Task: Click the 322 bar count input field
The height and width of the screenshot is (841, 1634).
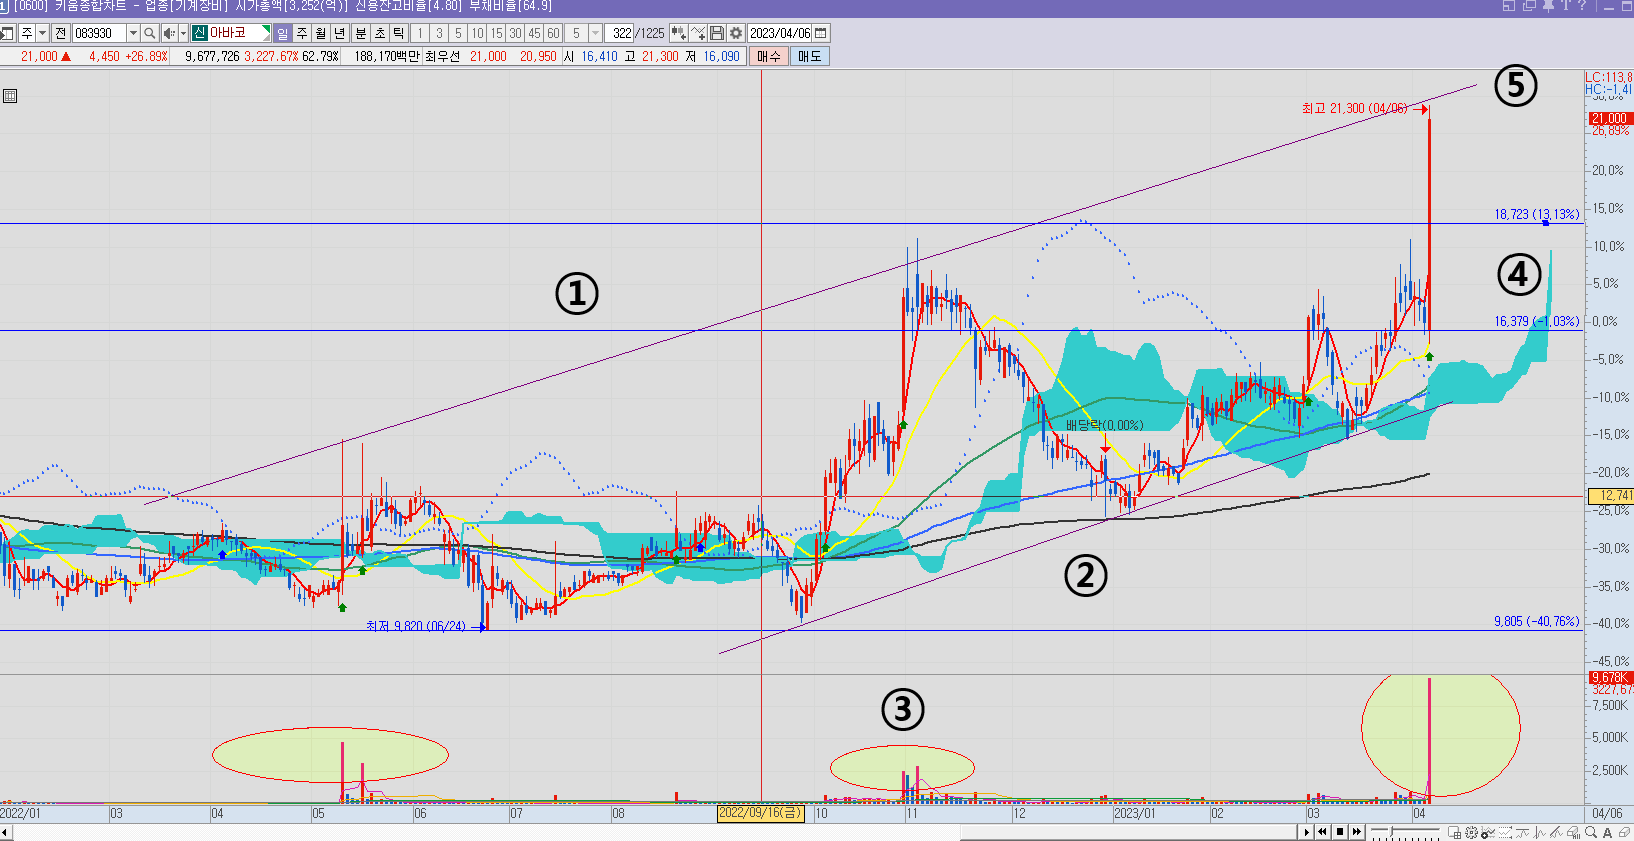Action: pos(620,33)
